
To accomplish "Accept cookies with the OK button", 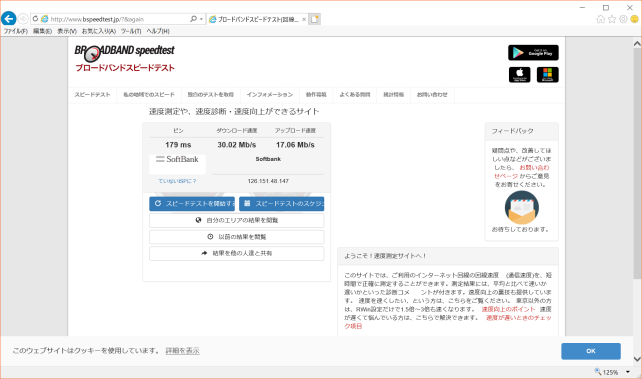I will pyautogui.click(x=591, y=351).
